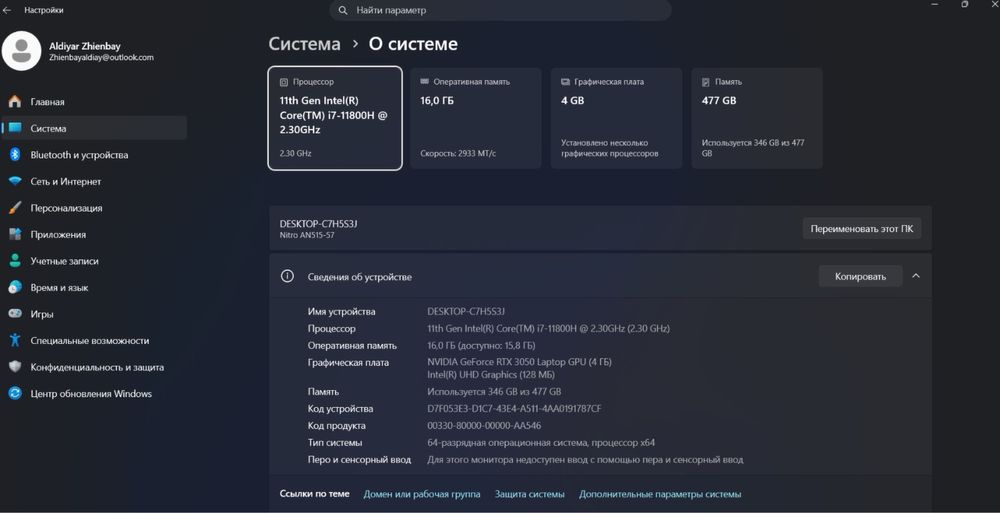The height and width of the screenshot is (513, 1000).
Task: Select the Память 477 GB card
Action: [x=757, y=118]
